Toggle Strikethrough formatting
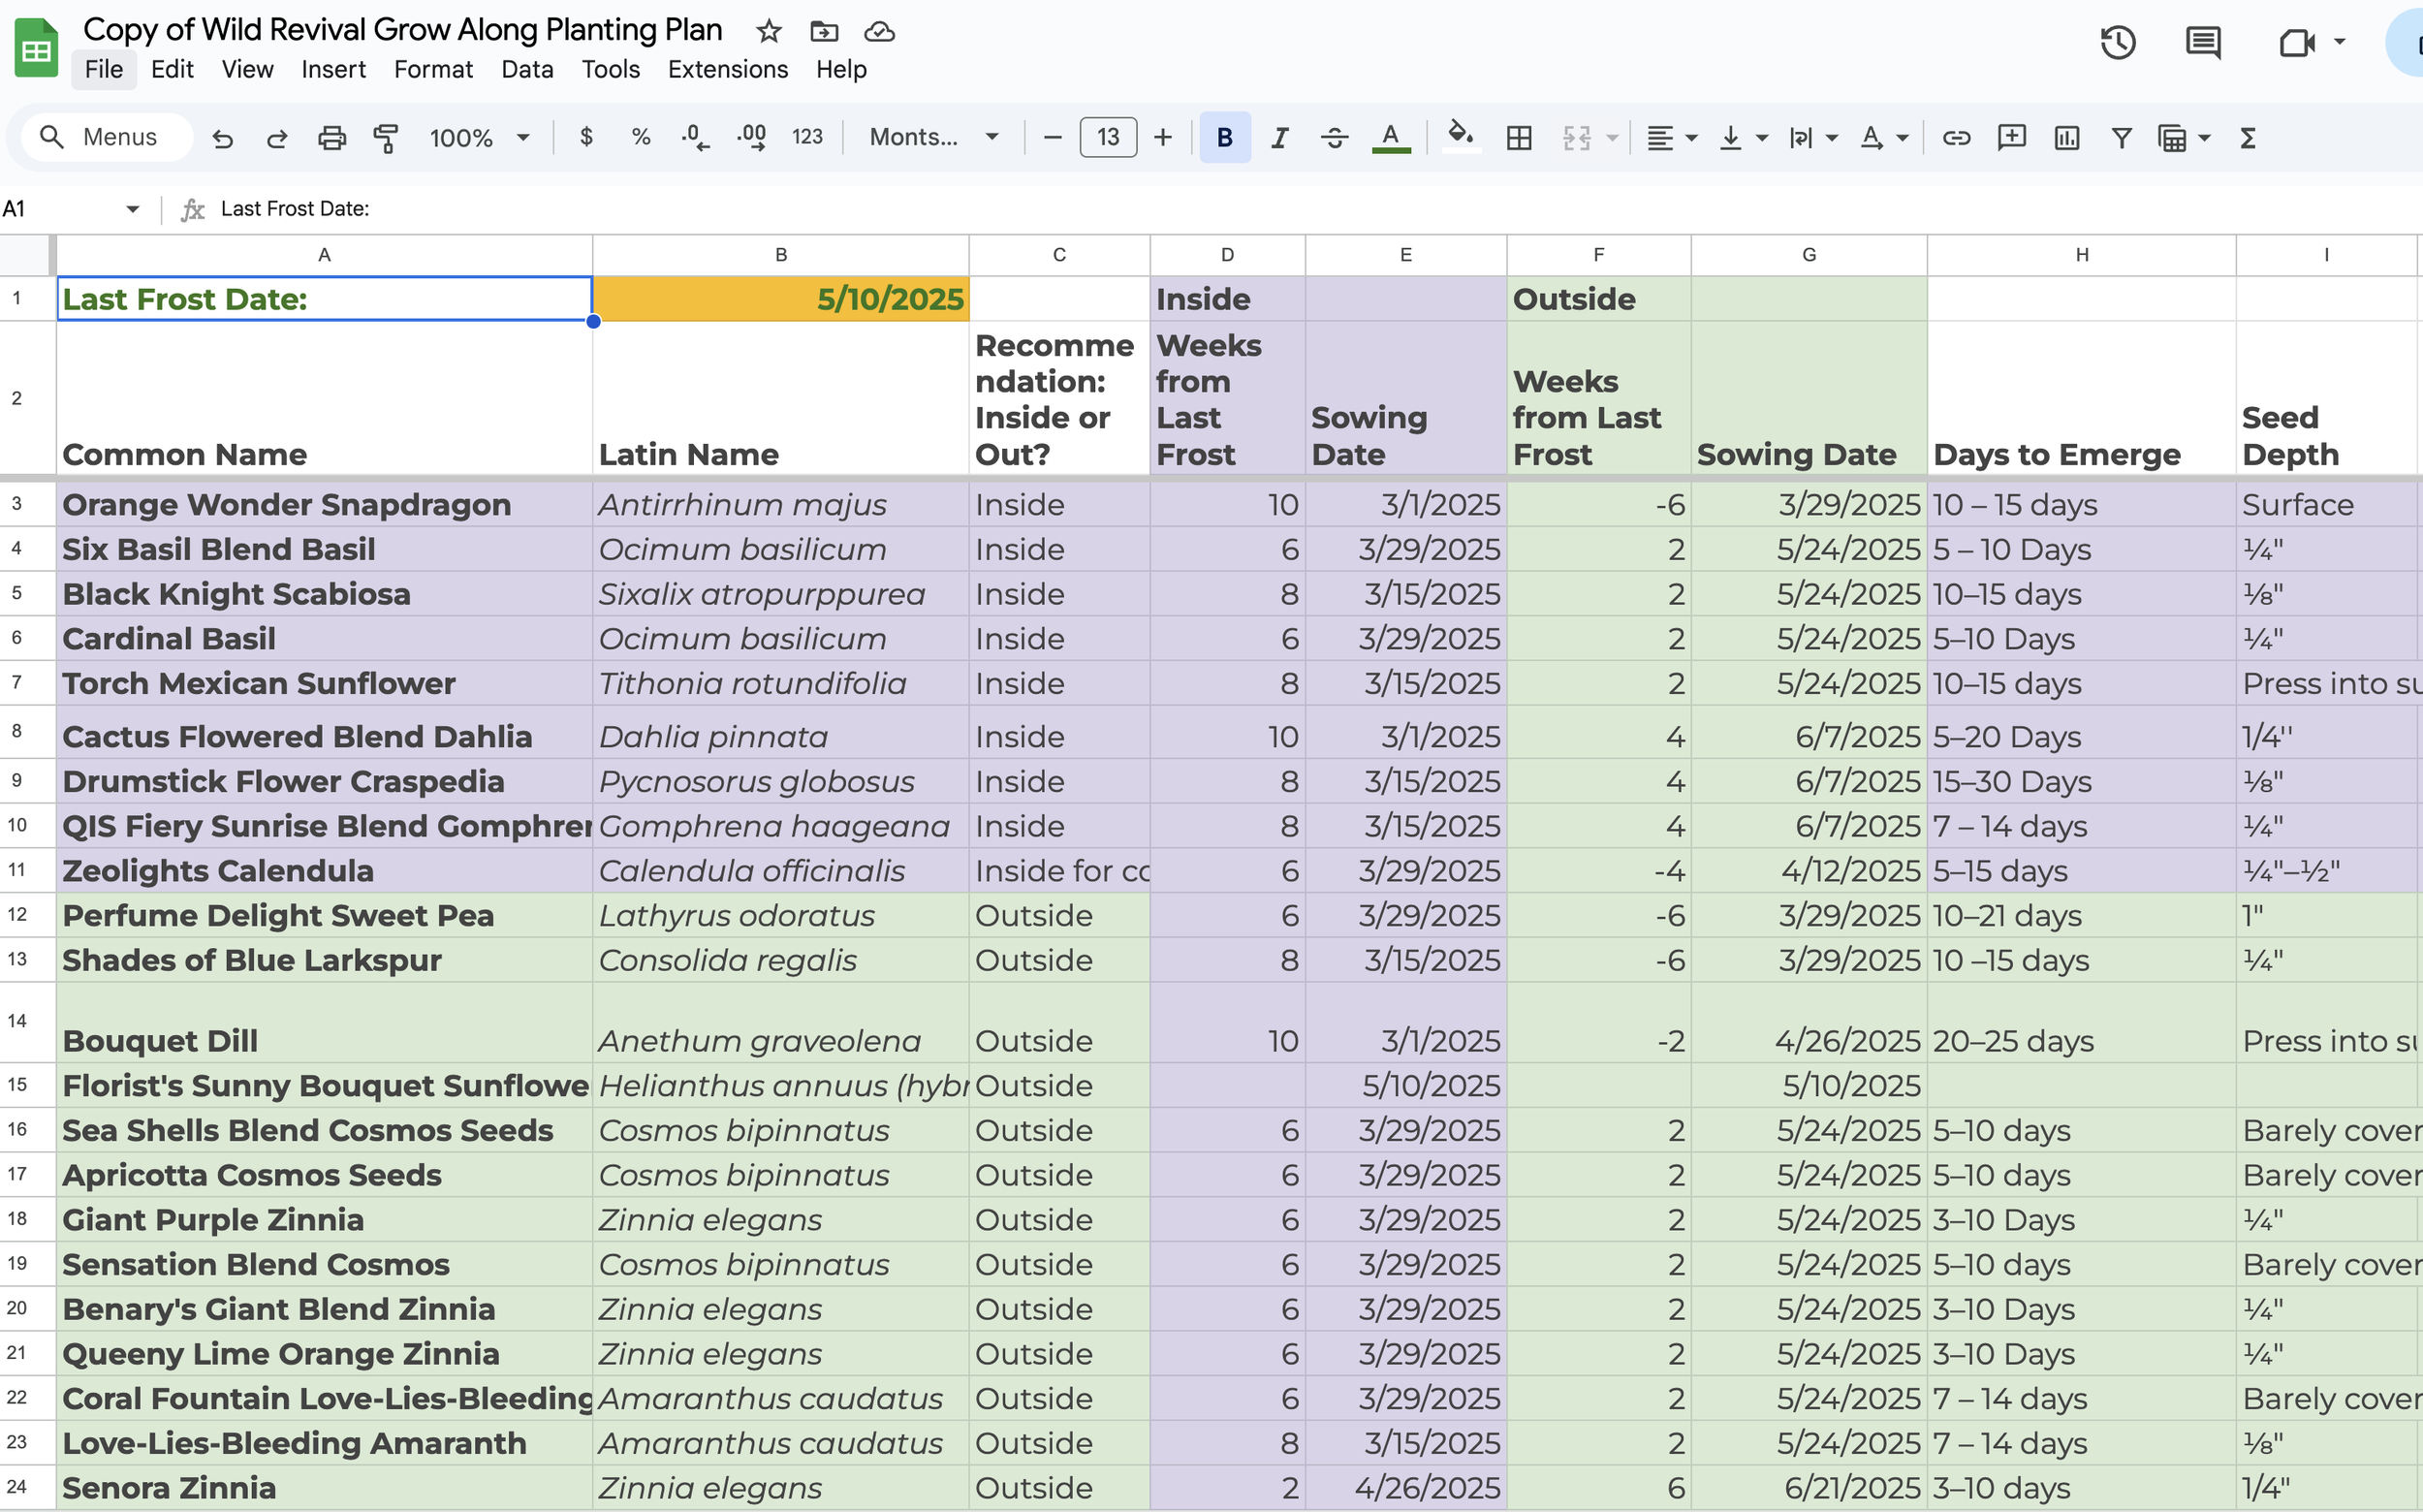 pos(1334,138)
